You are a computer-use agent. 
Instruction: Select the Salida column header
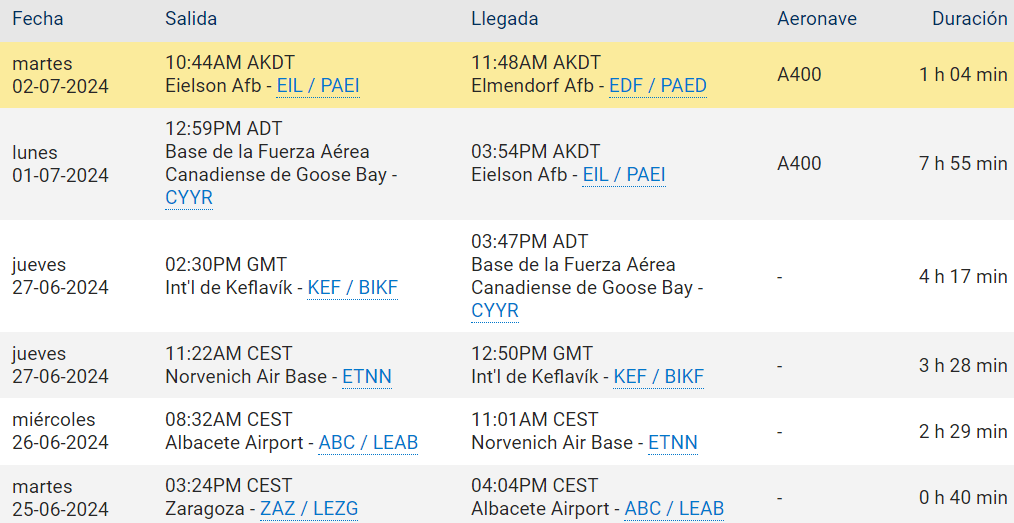tap(191, 19)
